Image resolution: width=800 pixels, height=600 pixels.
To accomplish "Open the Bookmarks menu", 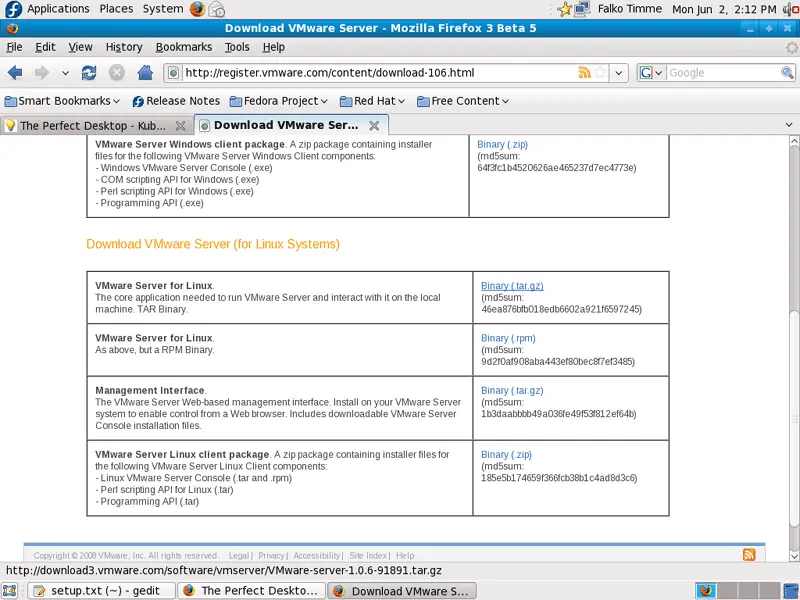I will [184, 47].
